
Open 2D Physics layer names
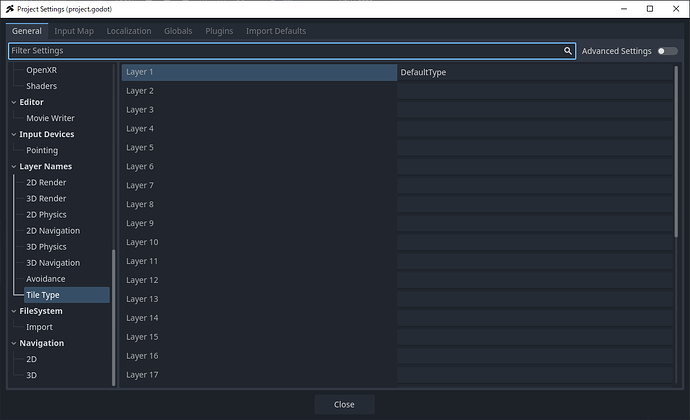(46, 214)
